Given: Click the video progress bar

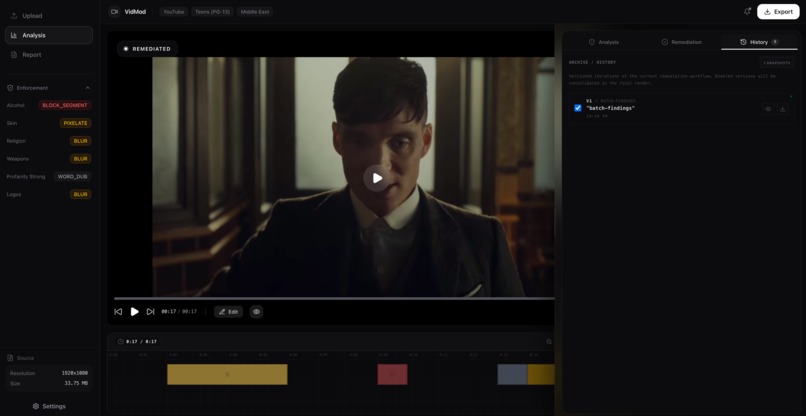Looking at the screenshot, I should coord(334,298).
